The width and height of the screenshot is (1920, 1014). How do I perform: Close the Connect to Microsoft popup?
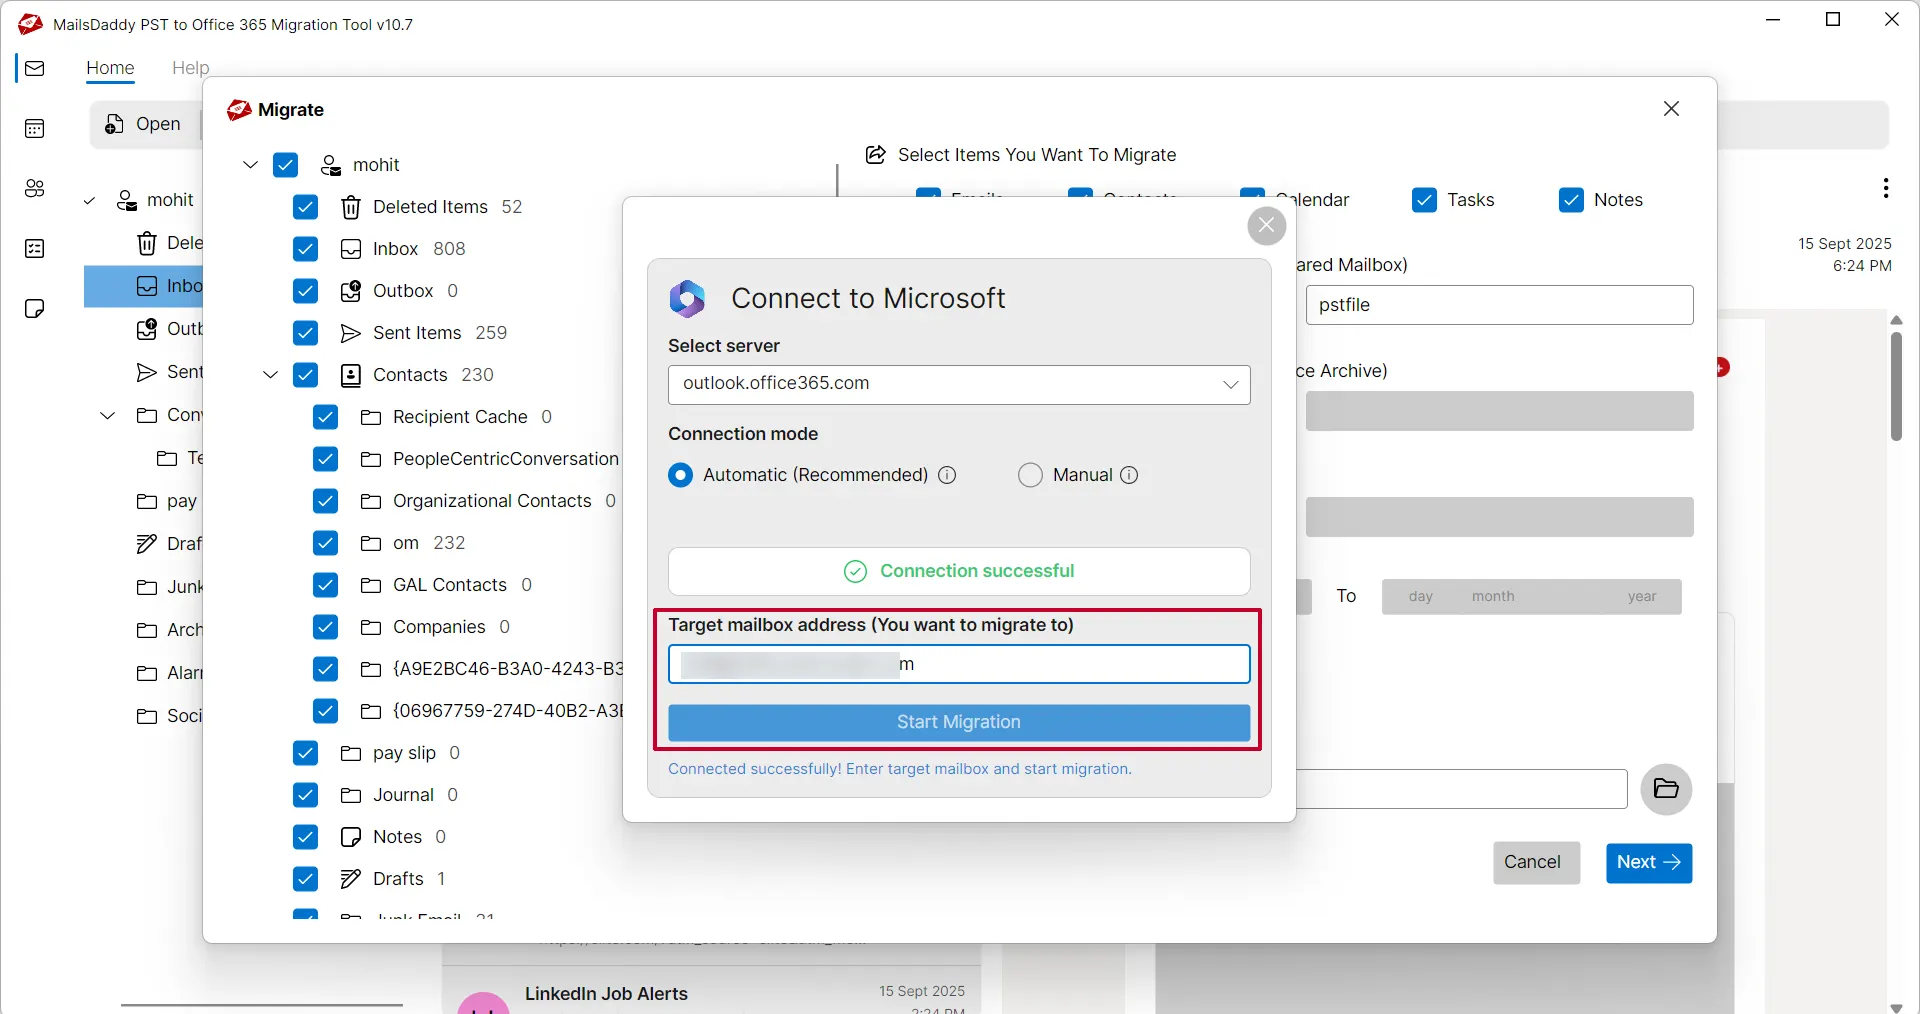tap(1267, 226)
